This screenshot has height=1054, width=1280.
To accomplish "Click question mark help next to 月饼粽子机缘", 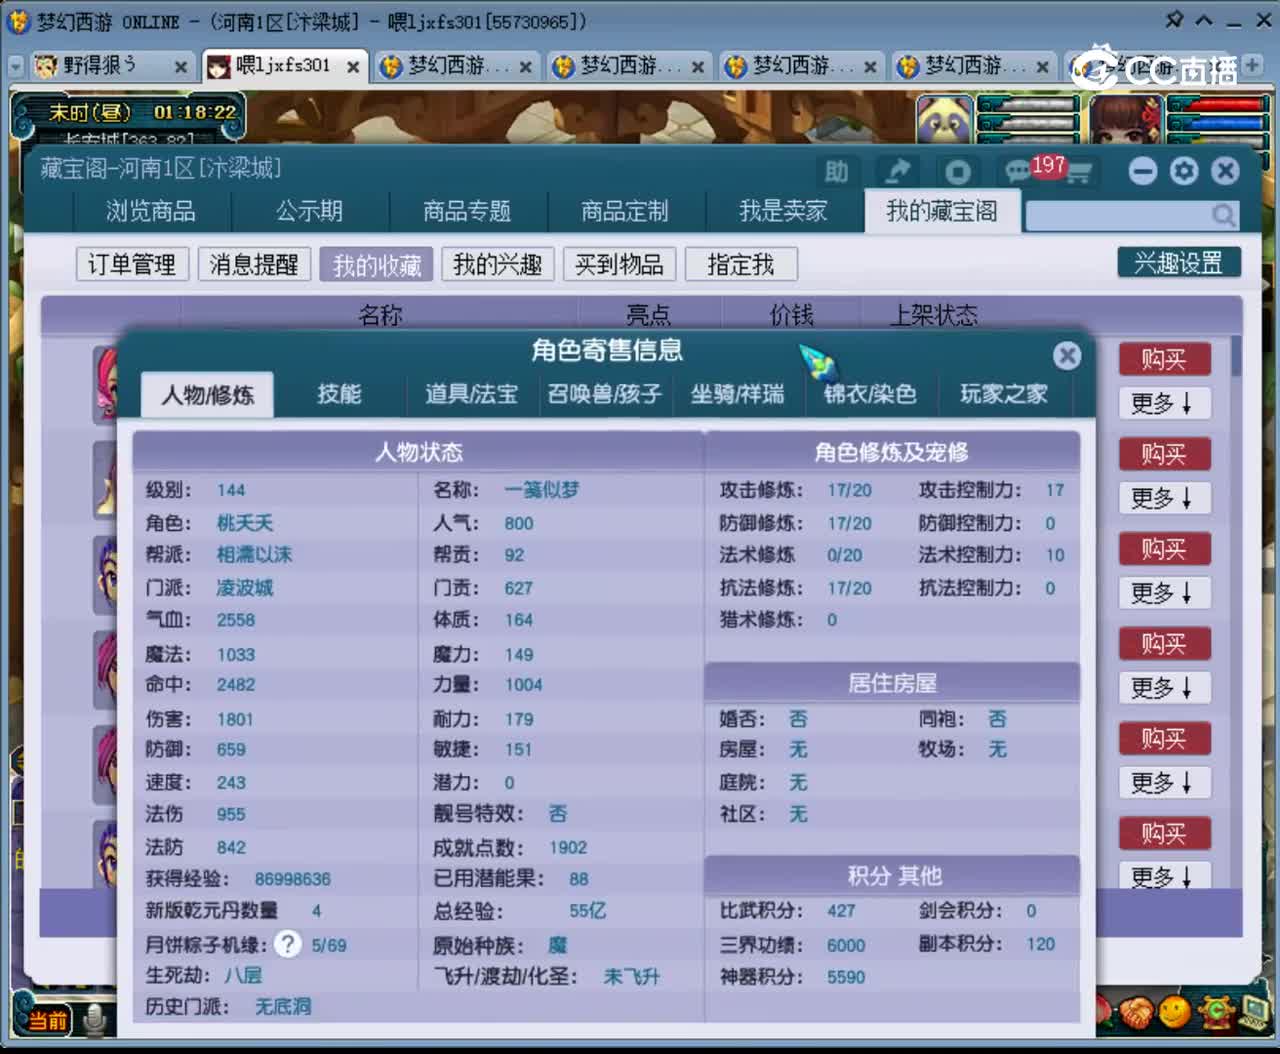I will pos(287,944).
